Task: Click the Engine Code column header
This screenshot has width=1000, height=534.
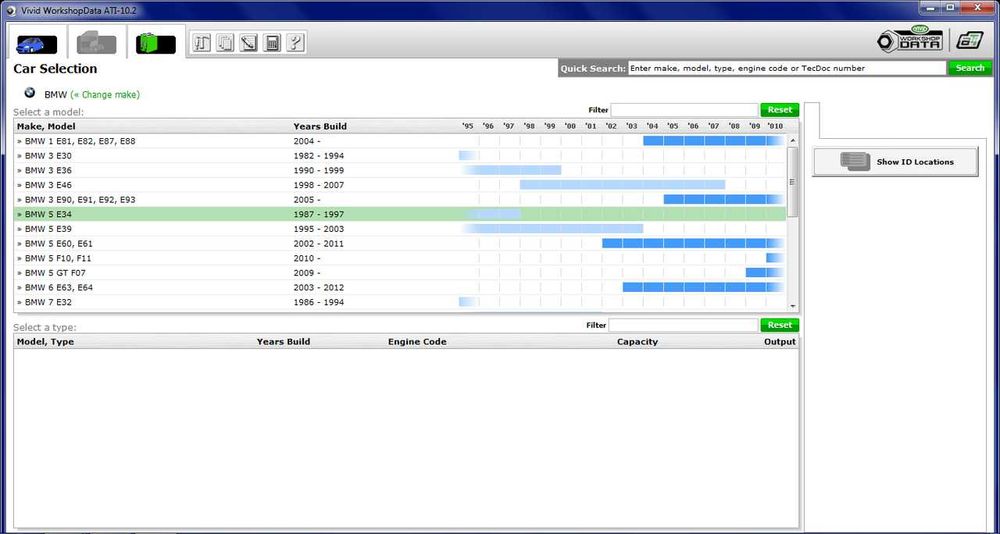Action: pos(417,342)
